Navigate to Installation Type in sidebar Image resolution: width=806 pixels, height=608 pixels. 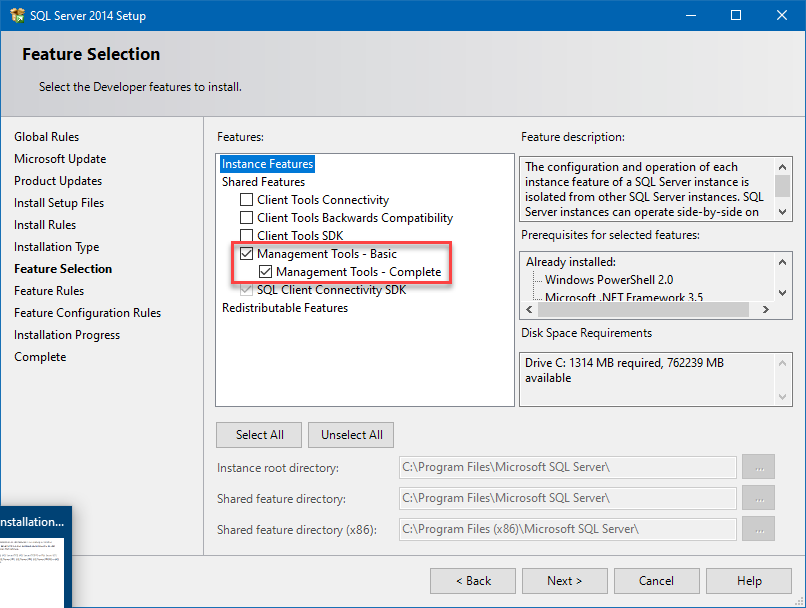point(56,246)
